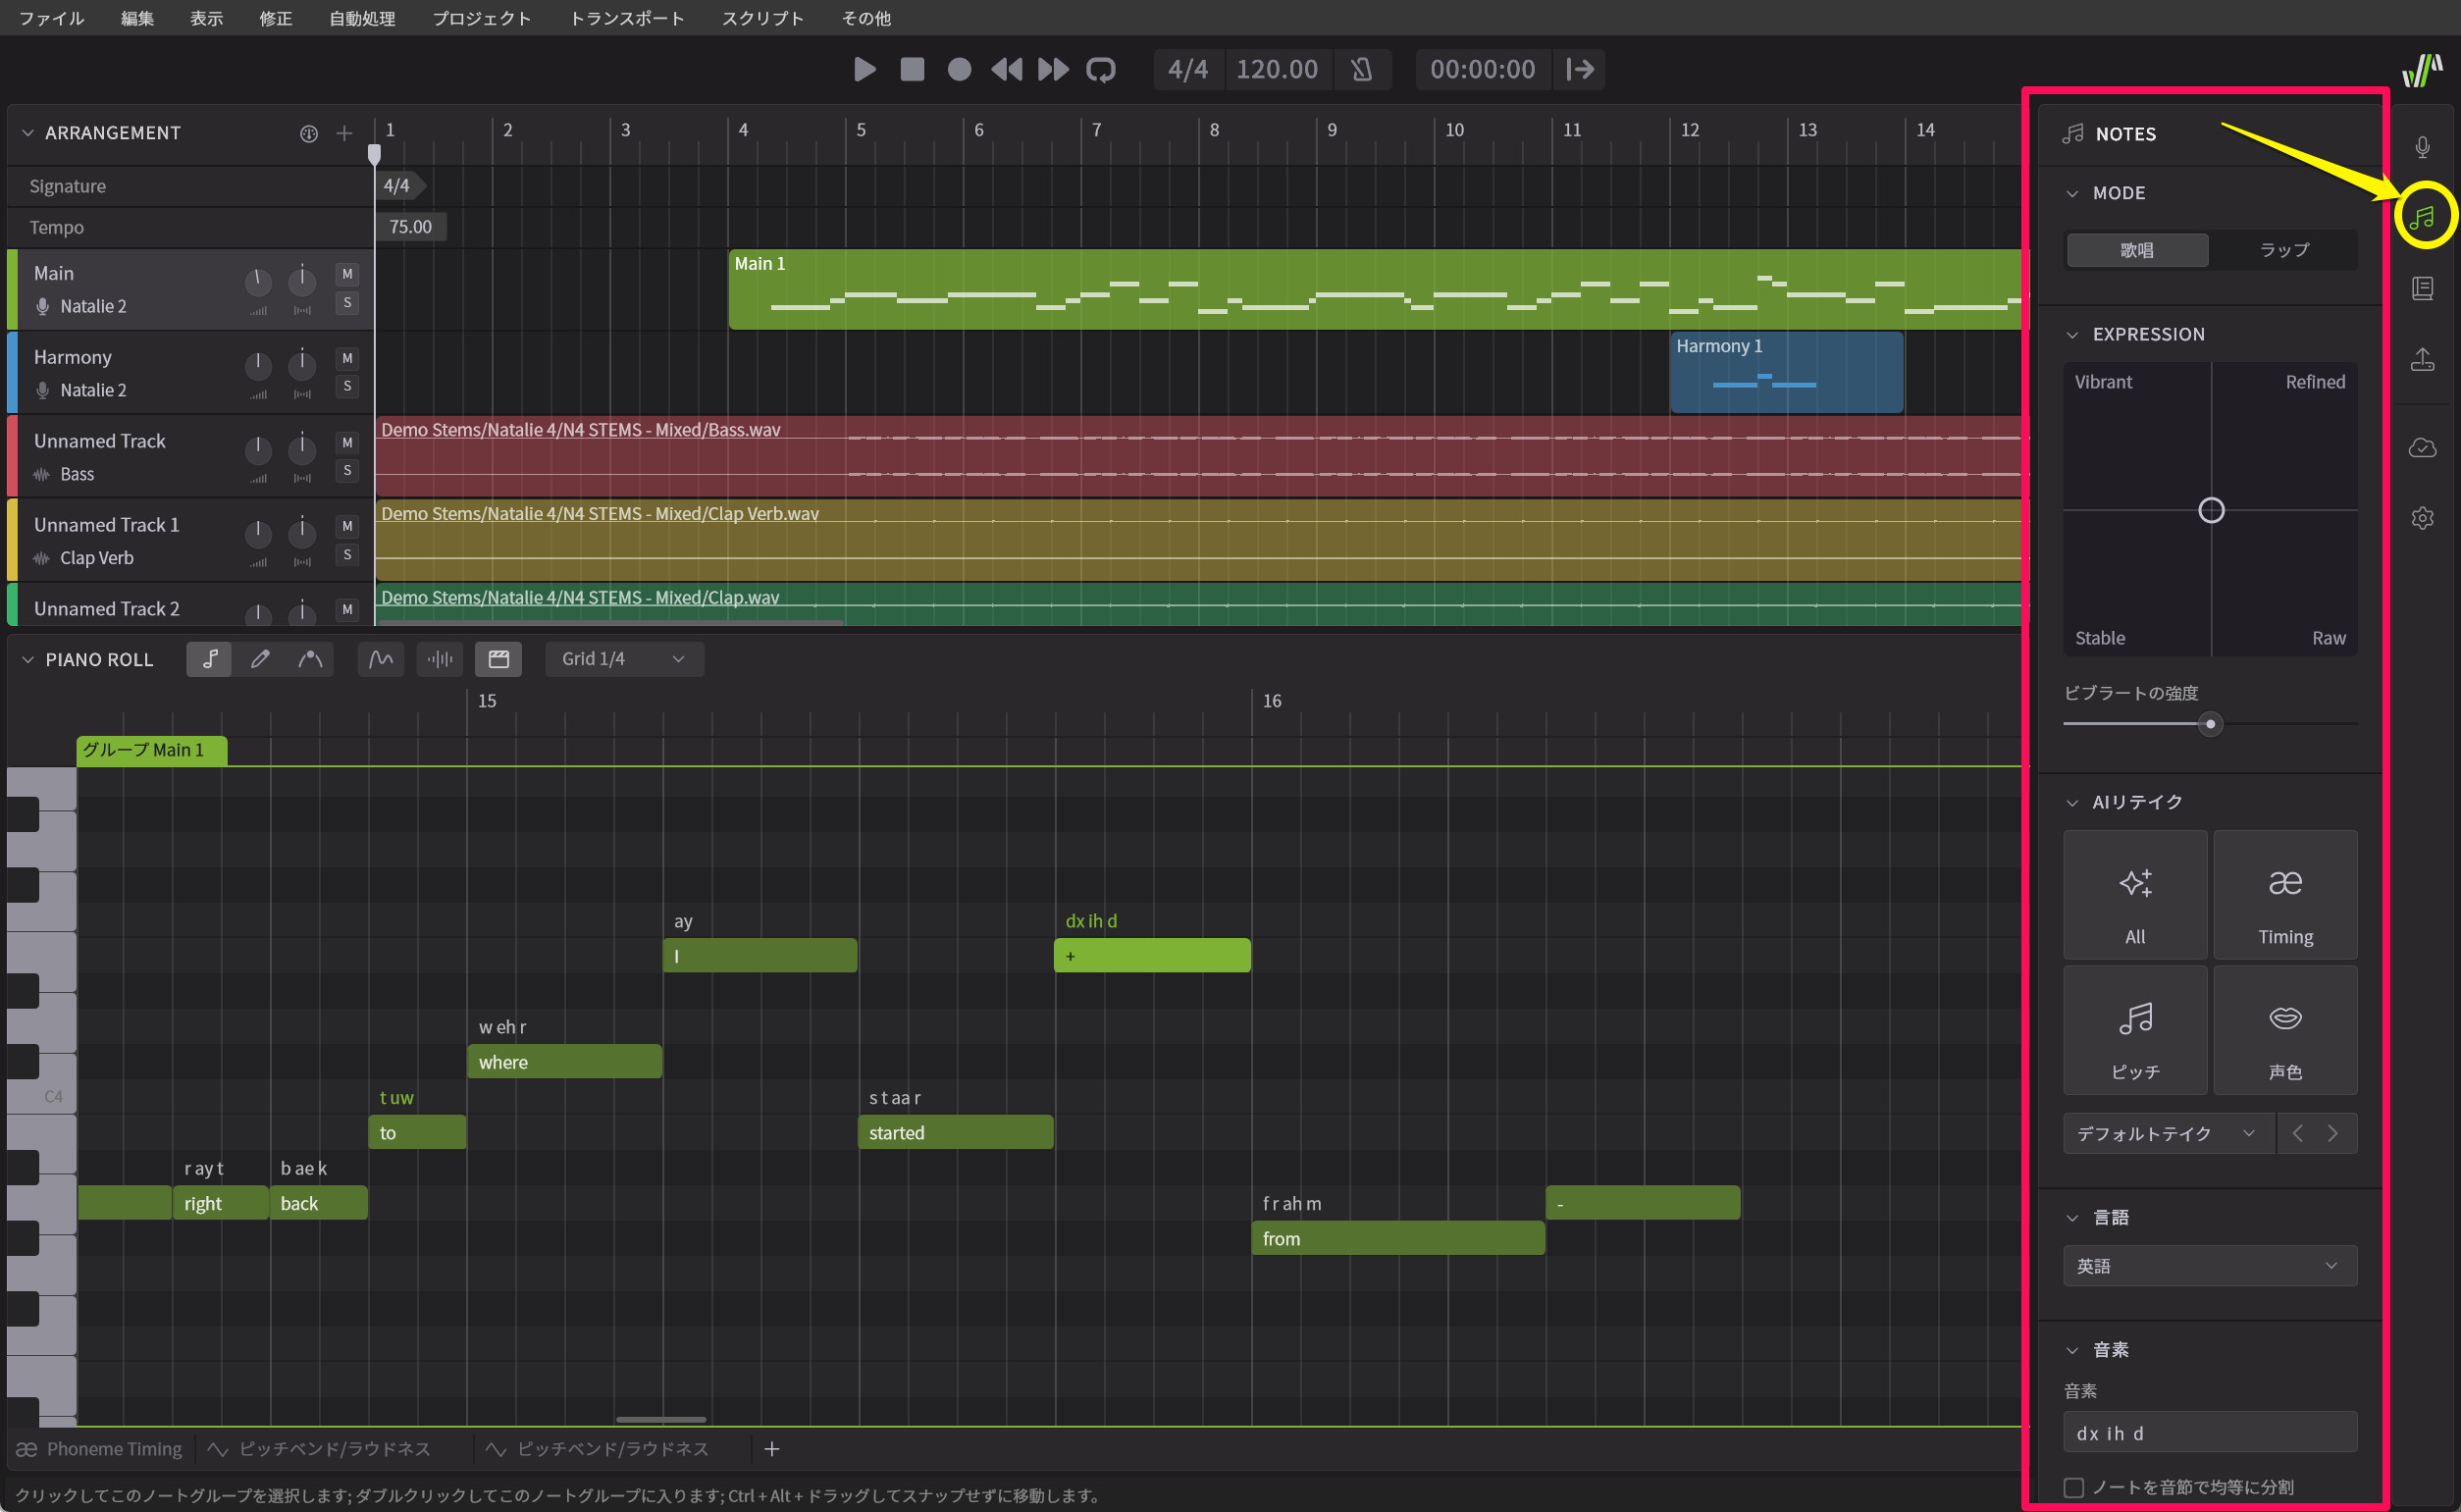Open the ファイル menu
The height and width of the screenshot is (1512, 2461).
tap(51, 18)
